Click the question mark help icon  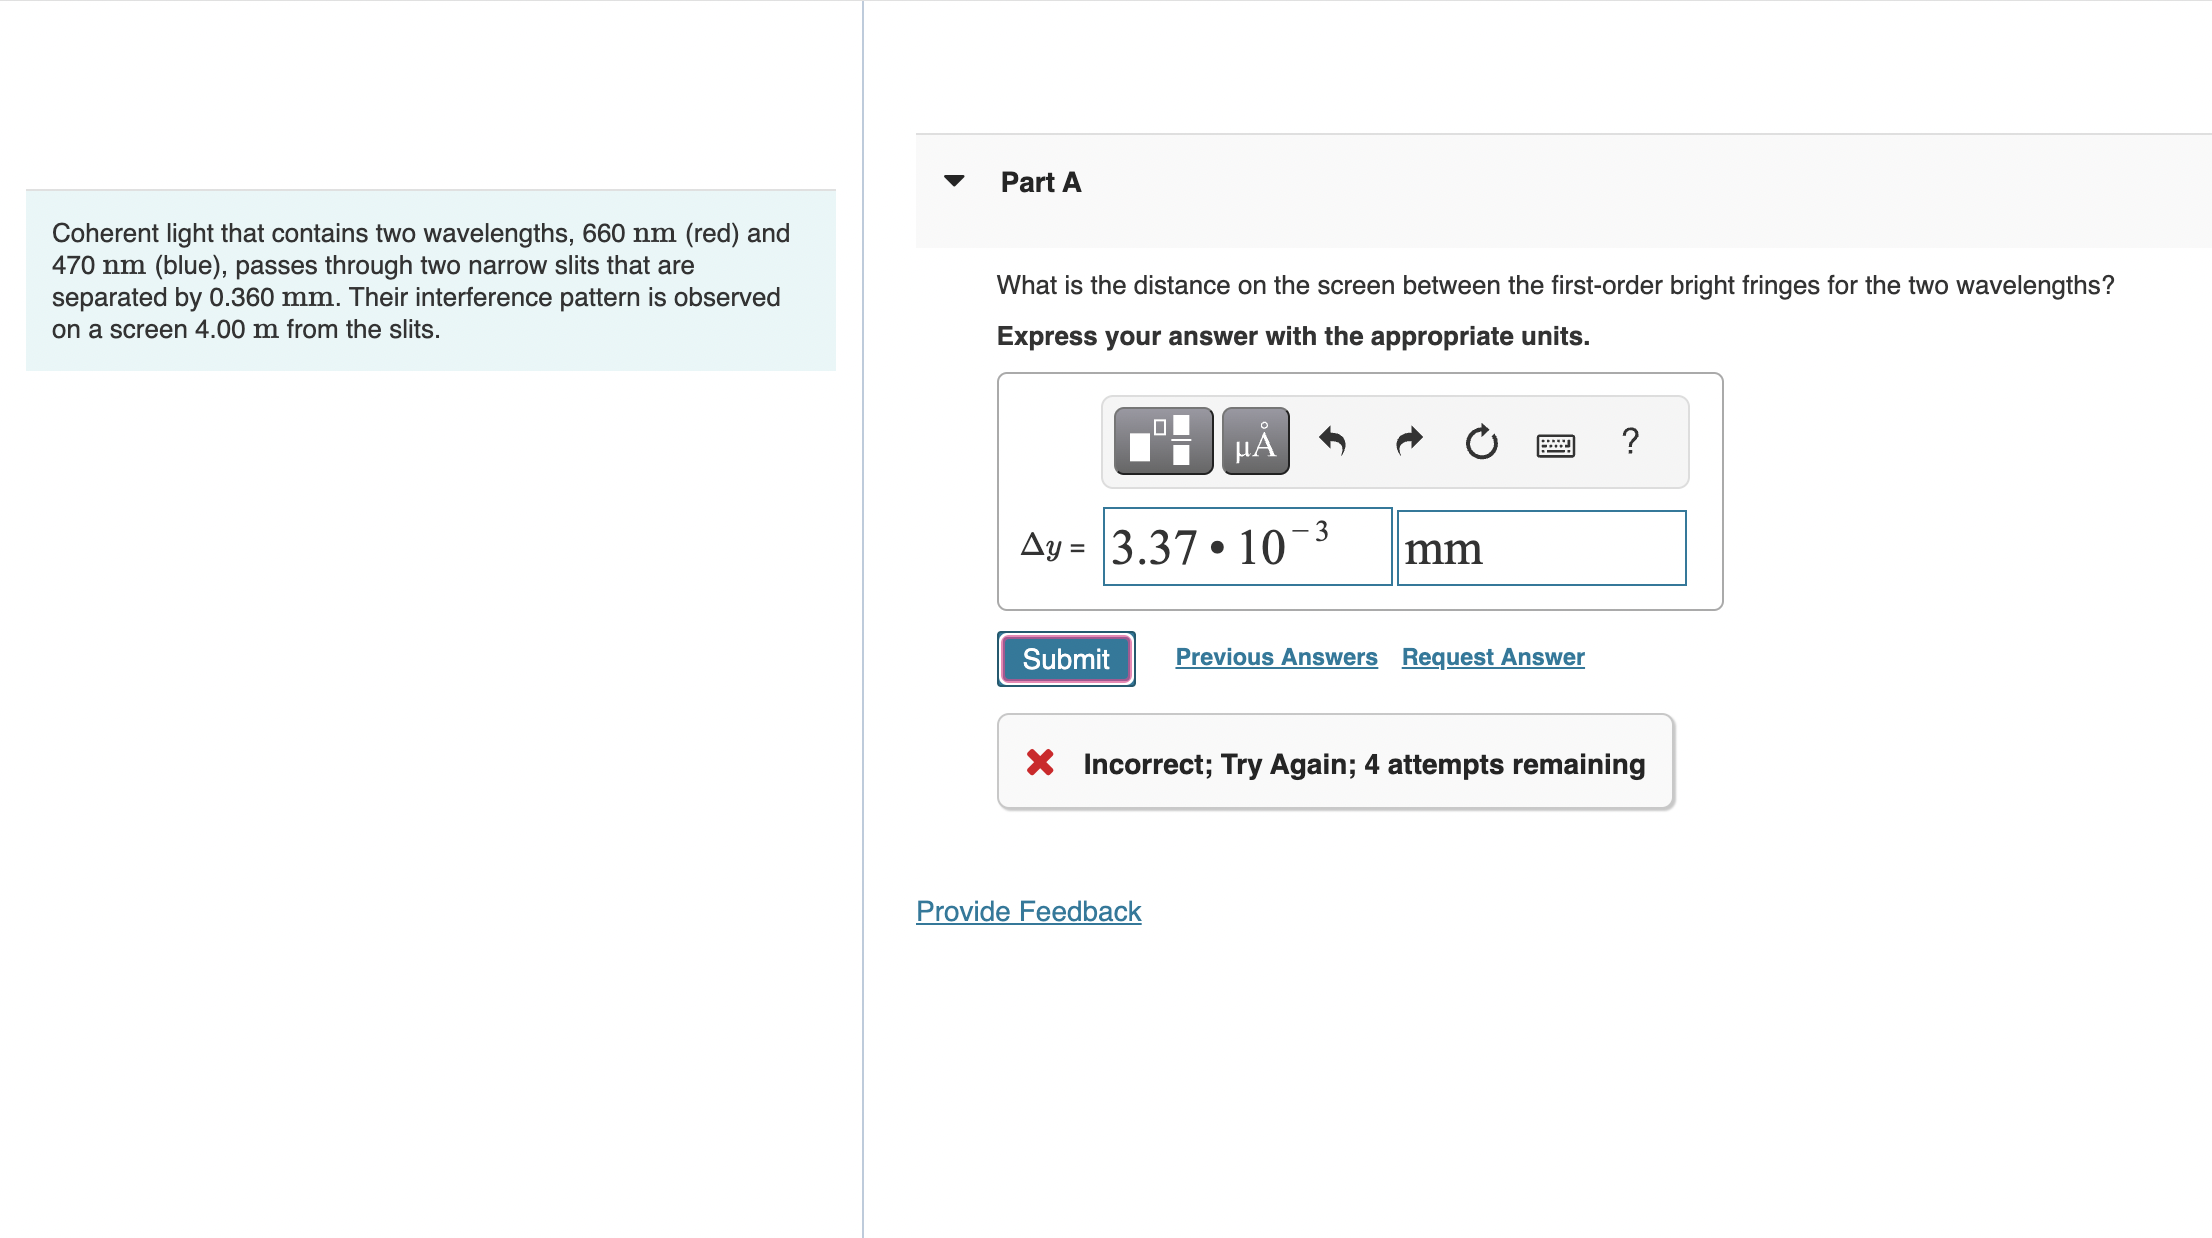pyautogui.click(x=1630, y=441)
